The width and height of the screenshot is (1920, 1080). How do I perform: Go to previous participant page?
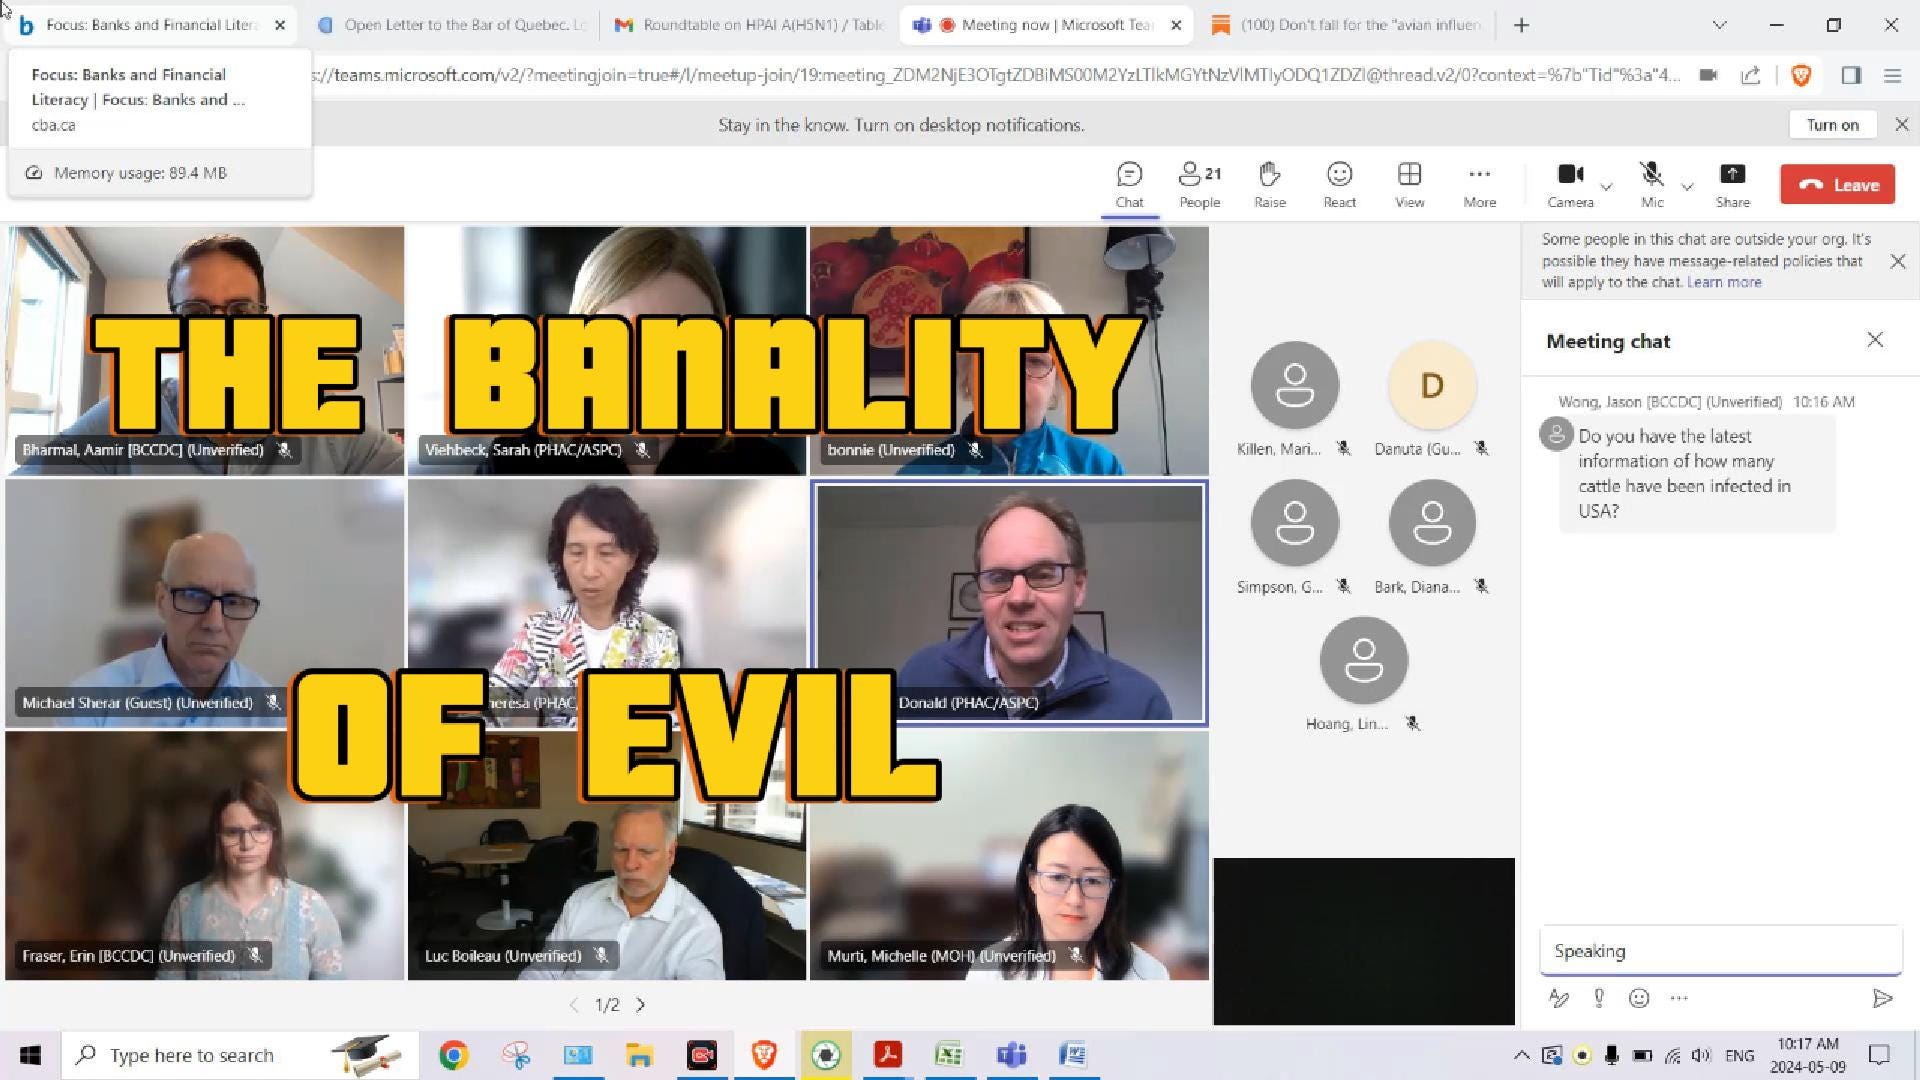click(573, 1005)
